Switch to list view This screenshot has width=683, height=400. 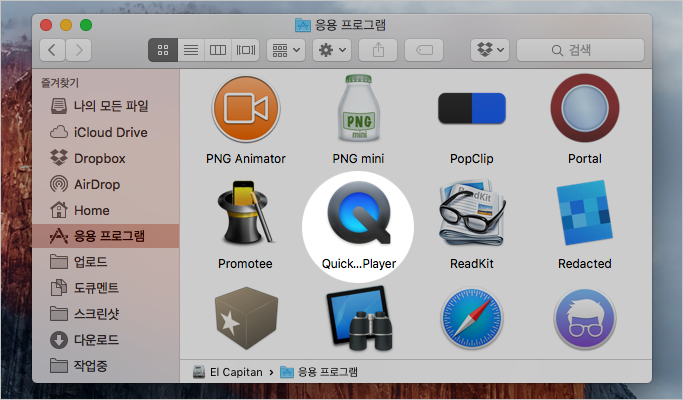(x=191, y=50)
